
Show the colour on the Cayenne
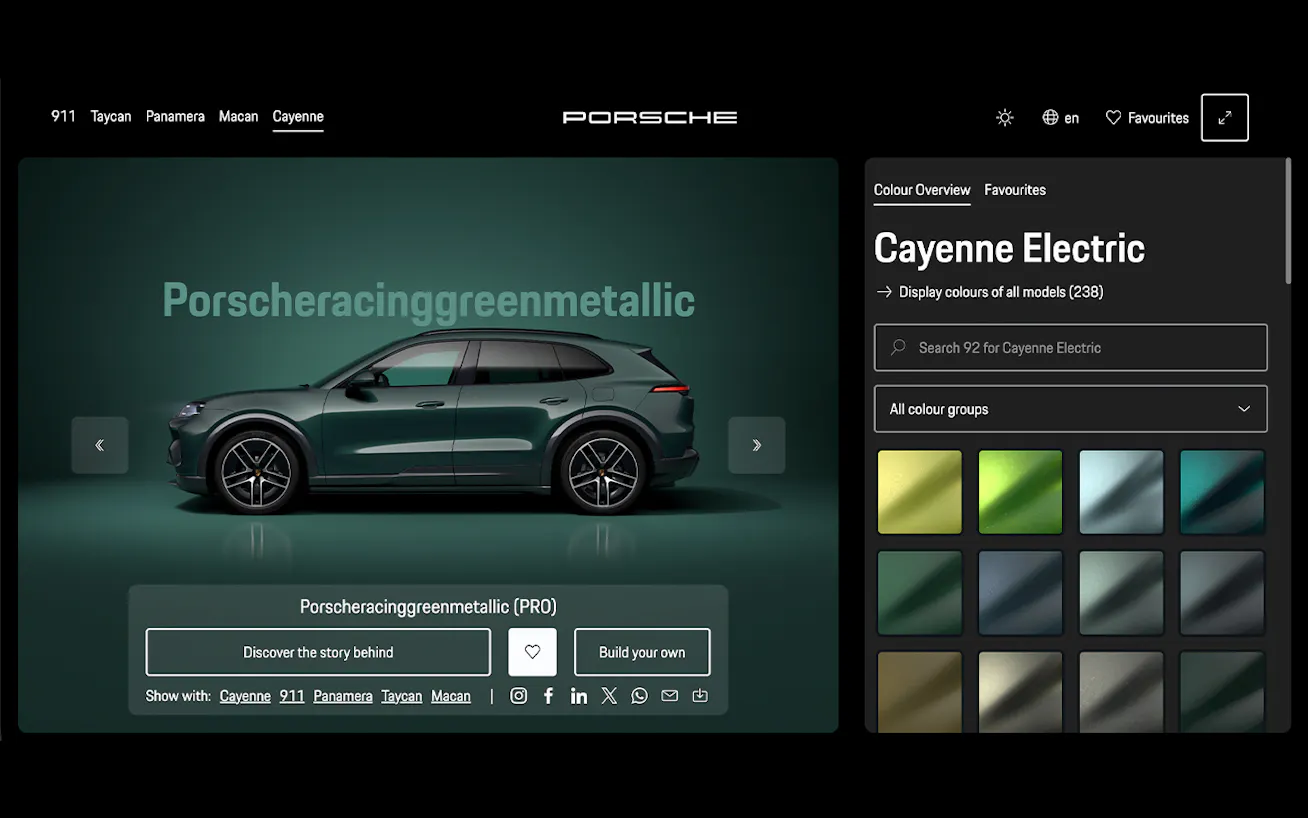click(x=245, y=696)
